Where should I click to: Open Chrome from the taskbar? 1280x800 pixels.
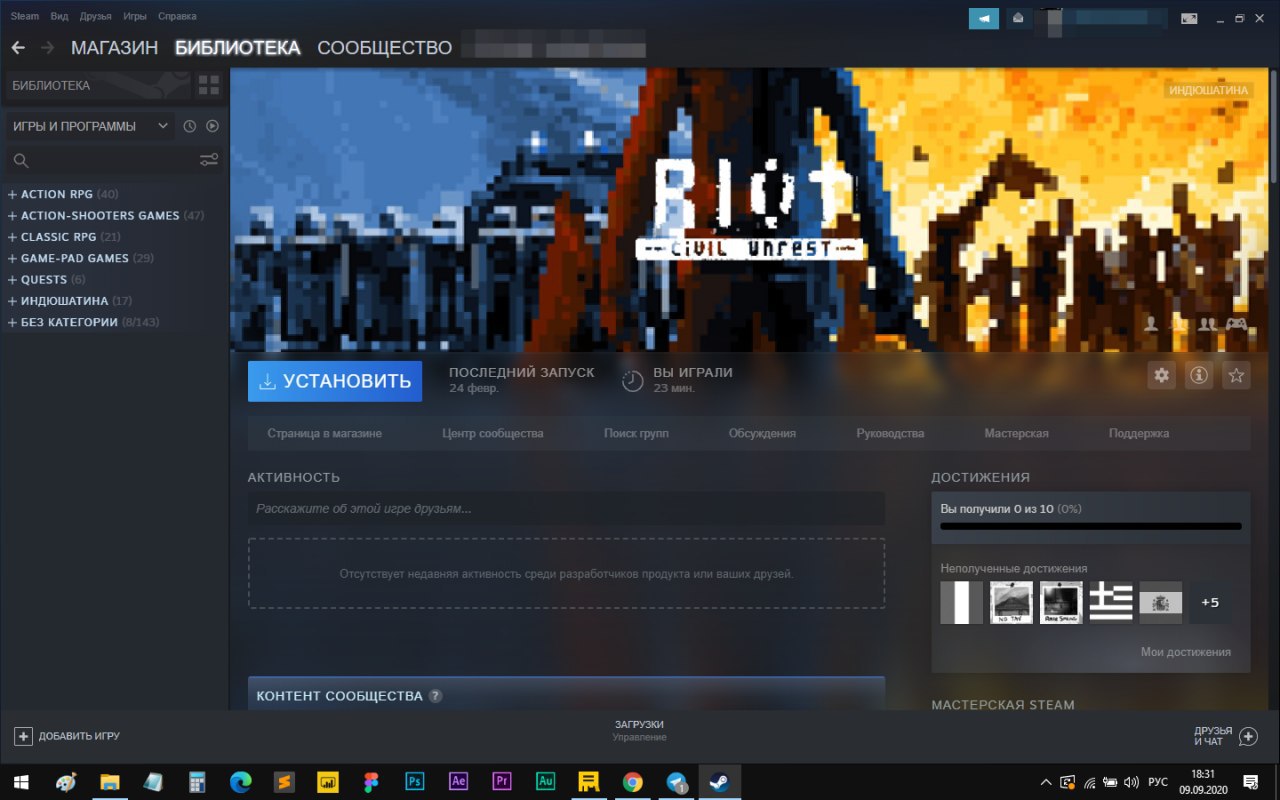point(632,781)
